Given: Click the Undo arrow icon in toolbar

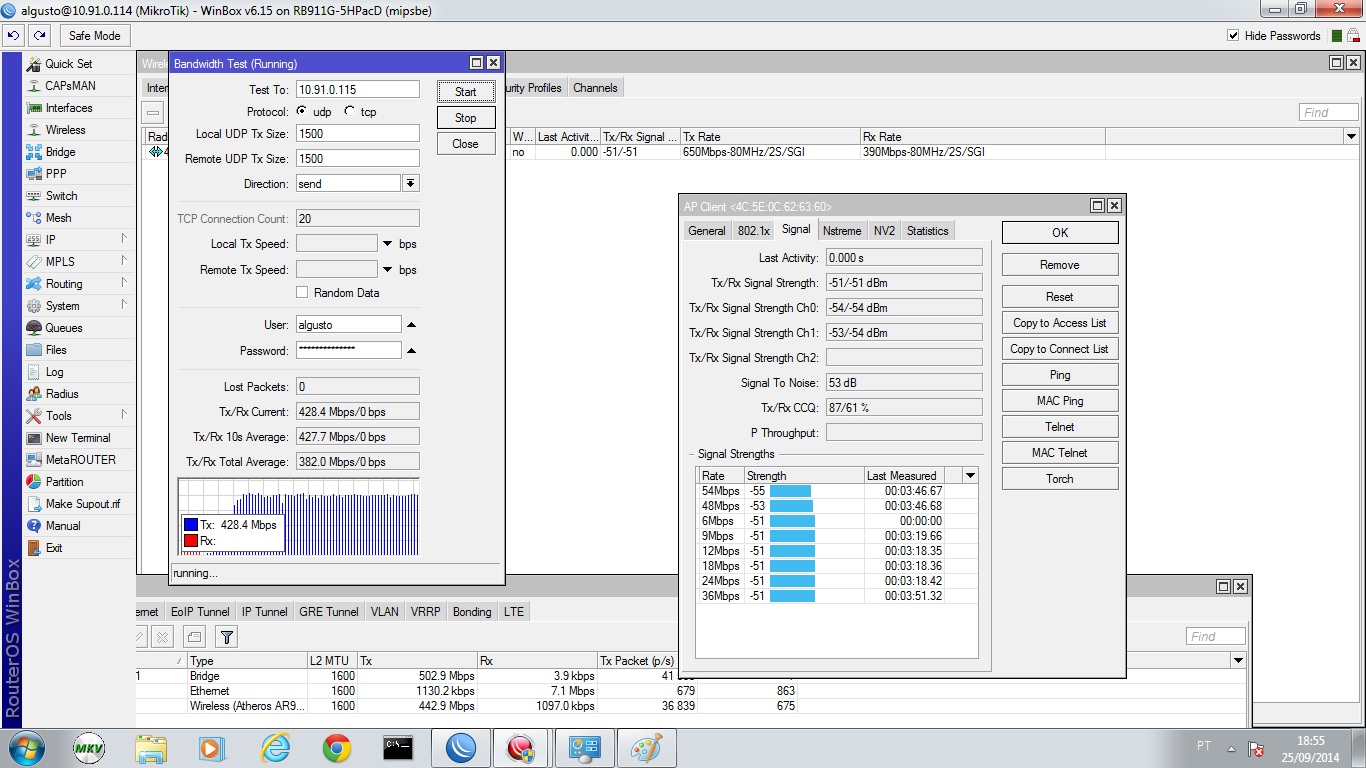Looking at the screenshot, I should 13,35.
